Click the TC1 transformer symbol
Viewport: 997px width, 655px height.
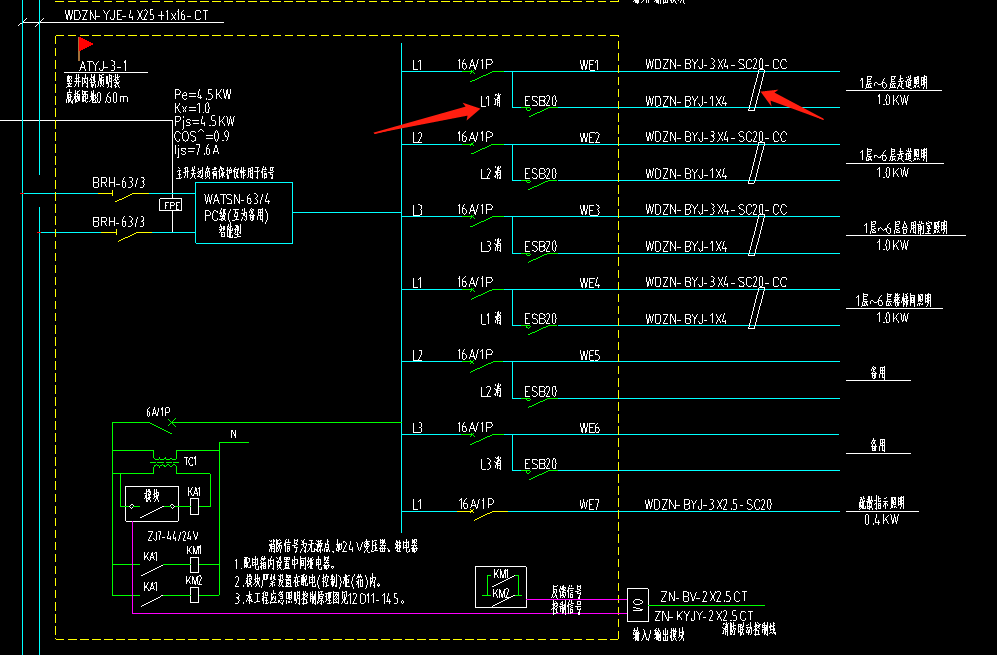pyautogui.click(x=165, y=462)
